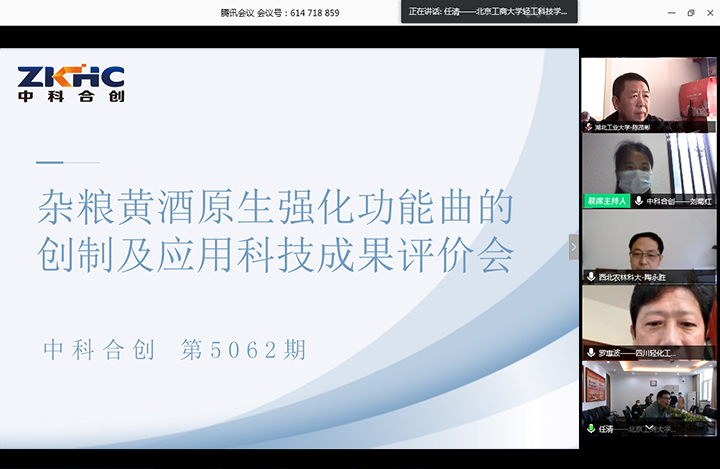Click the slide subtitle 中科合创 第5062期

point(174,350)
